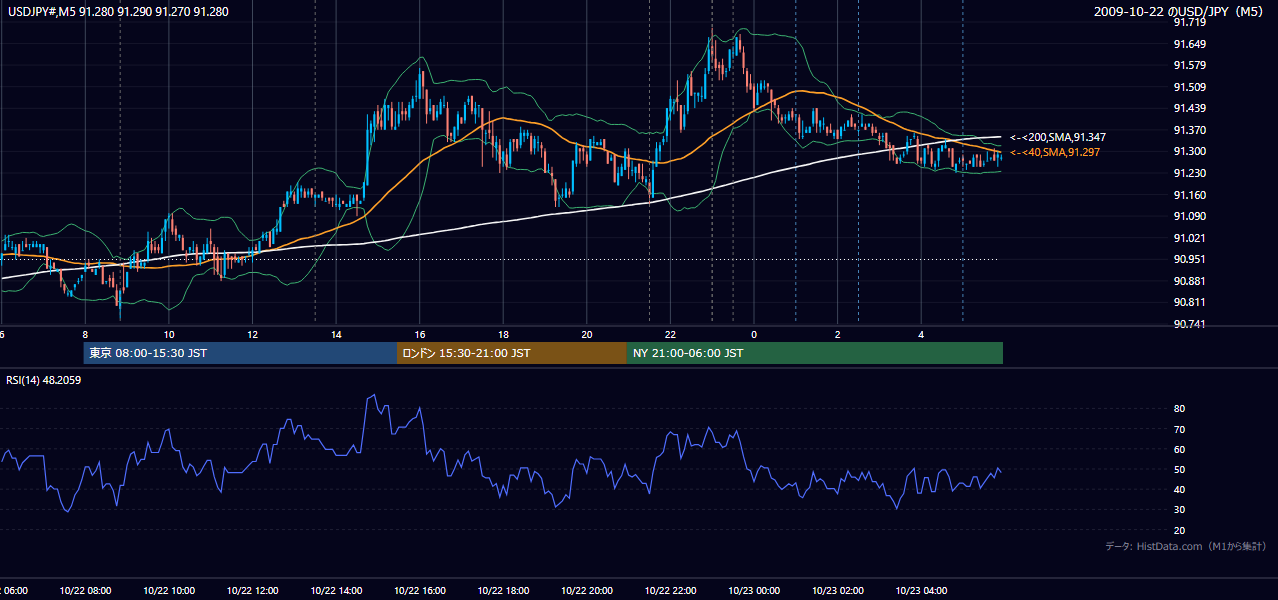Click the 10/23 04:00 date axis label
This screenshot has height=600, width=1278.
click(x=921, y=591)
